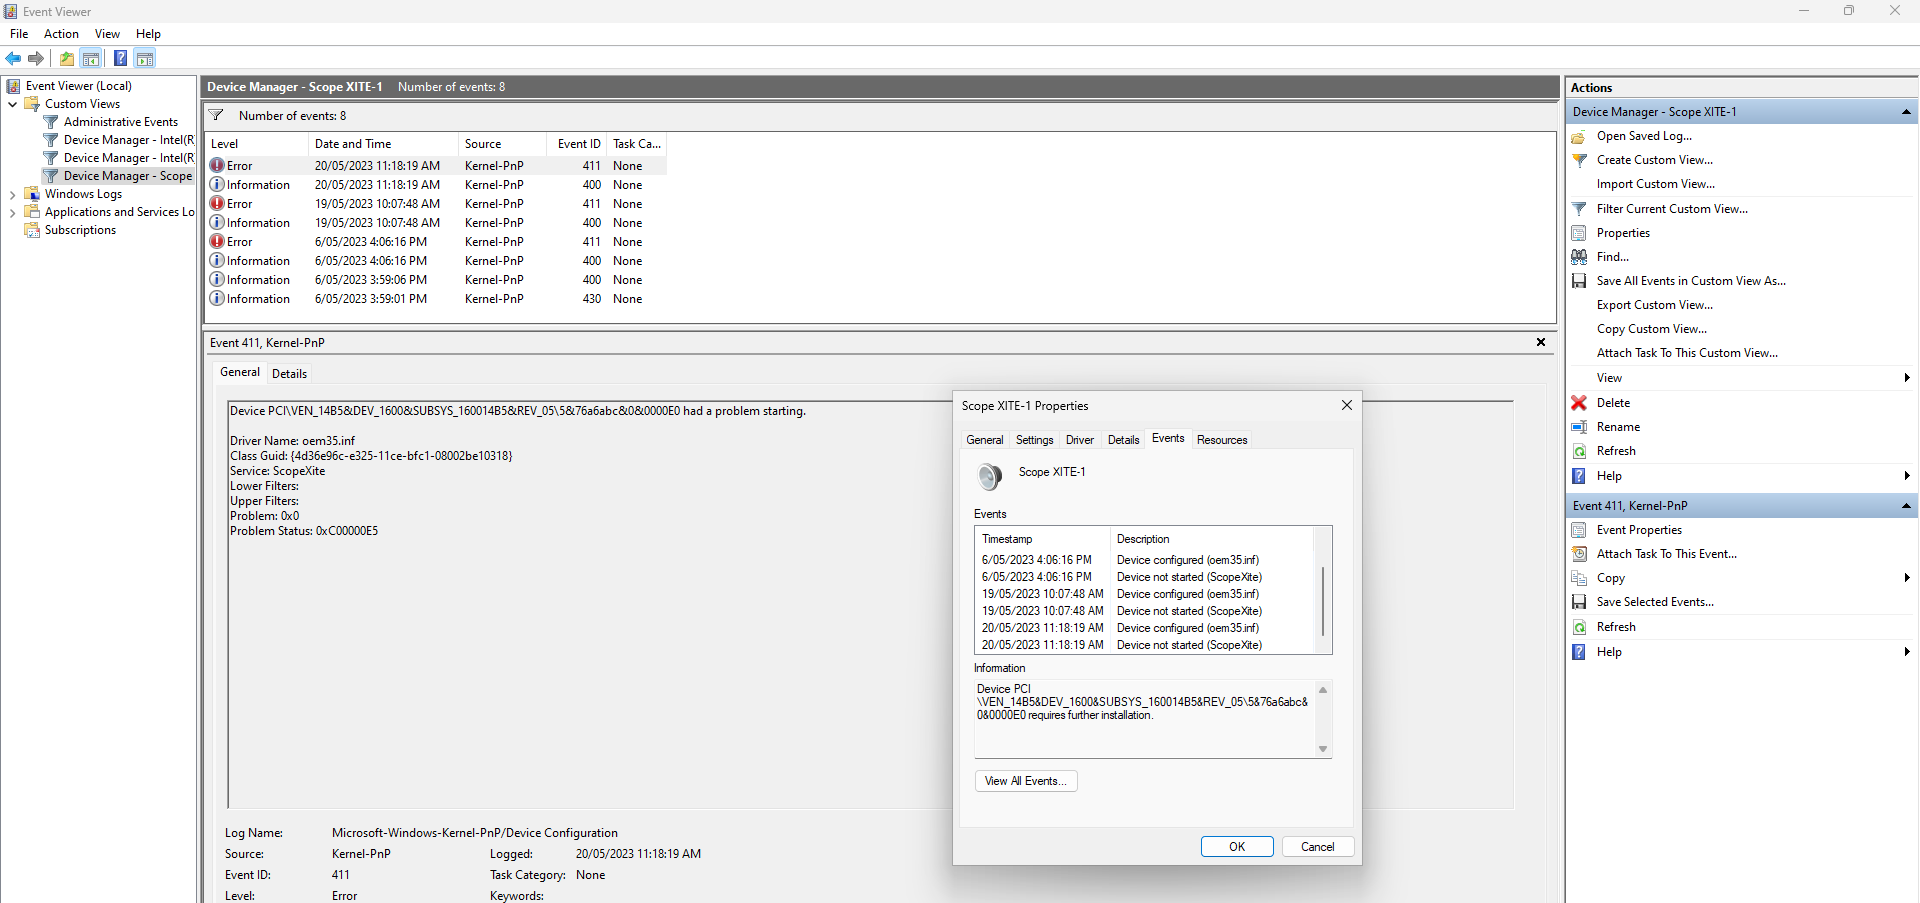
Task: Click the Timestamp column header in dialog
Action: [1043, 539]
